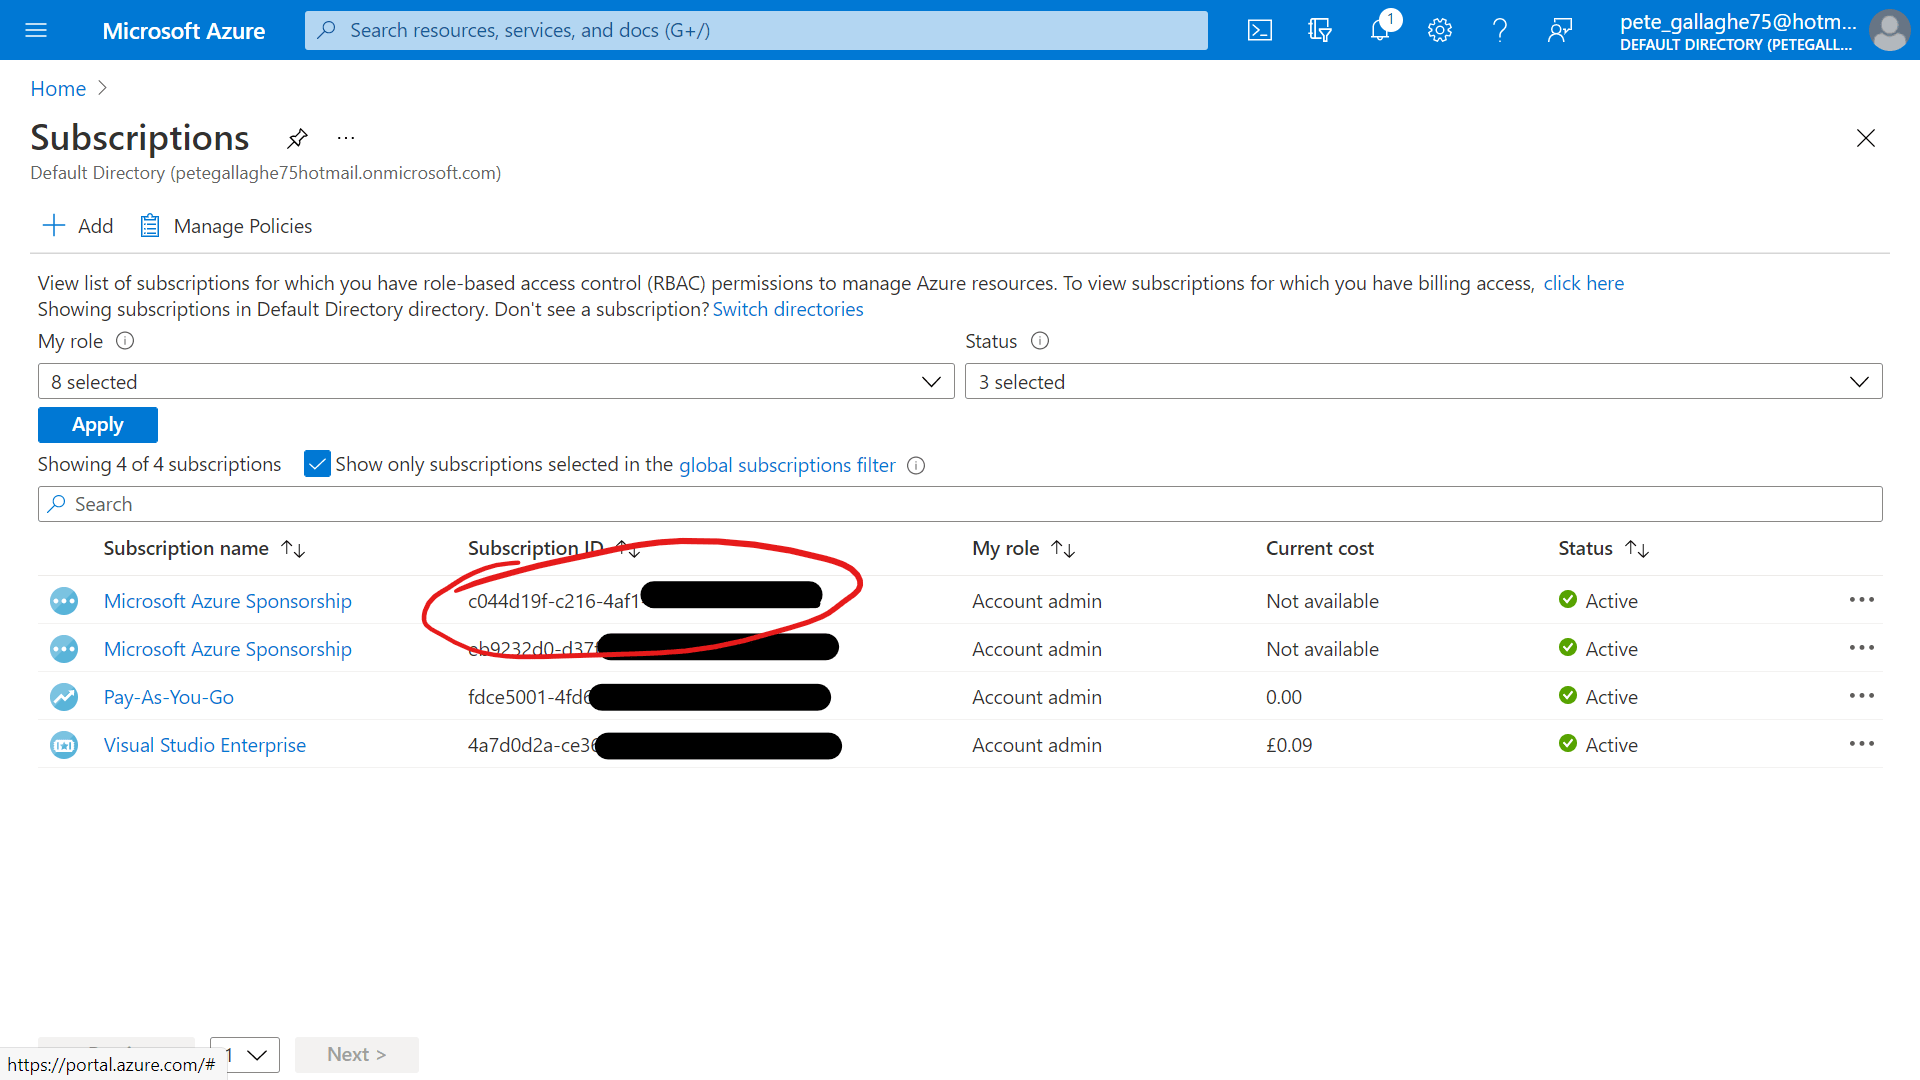Viewport: 1920px width, 1080px height.
Task: Sort by My role arrows
Action: (1063, 549)
